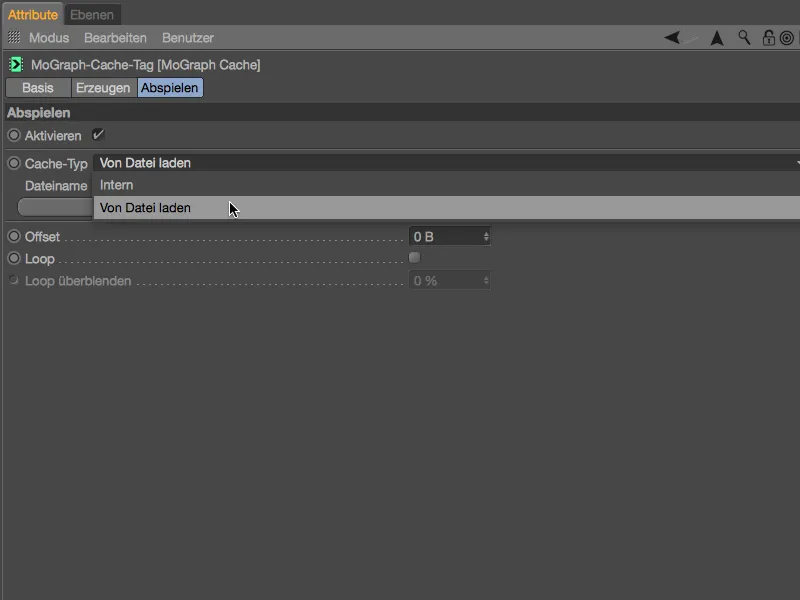Click the animation dot beside Cache-Typ

click(11, 162)
